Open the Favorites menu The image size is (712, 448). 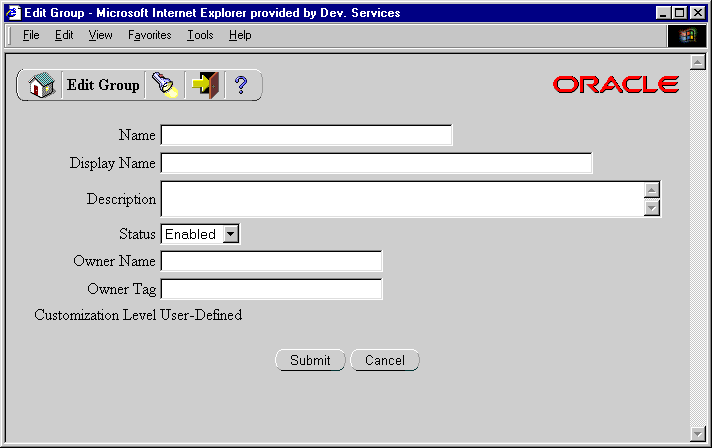[x=150, y=35]
